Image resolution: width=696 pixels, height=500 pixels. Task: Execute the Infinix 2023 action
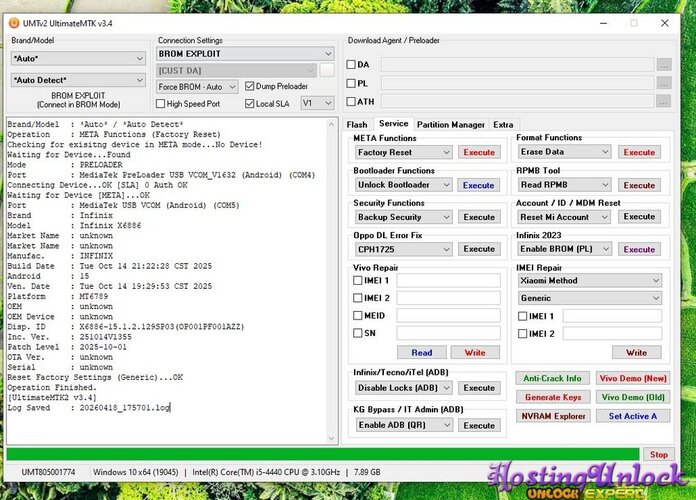coord(639,250)
